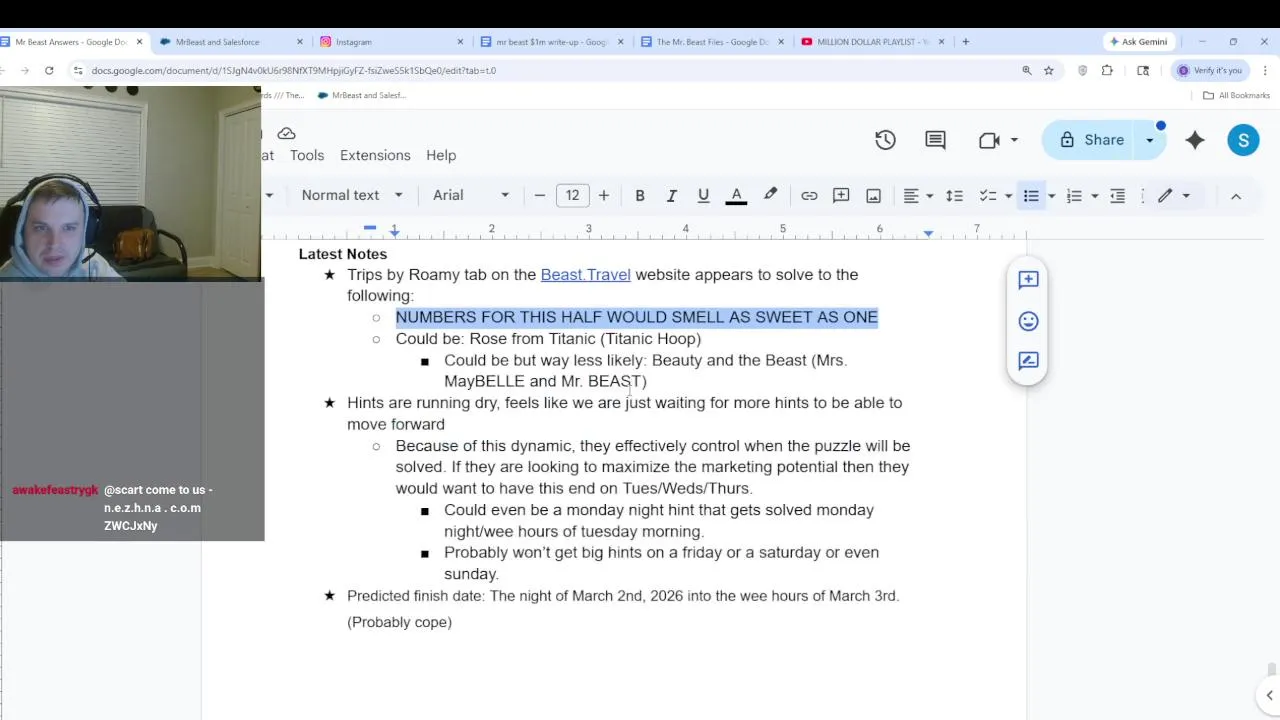Add a comment from the toolbar
This screenshot has height=720, width=1280.
tap(841, 195)
